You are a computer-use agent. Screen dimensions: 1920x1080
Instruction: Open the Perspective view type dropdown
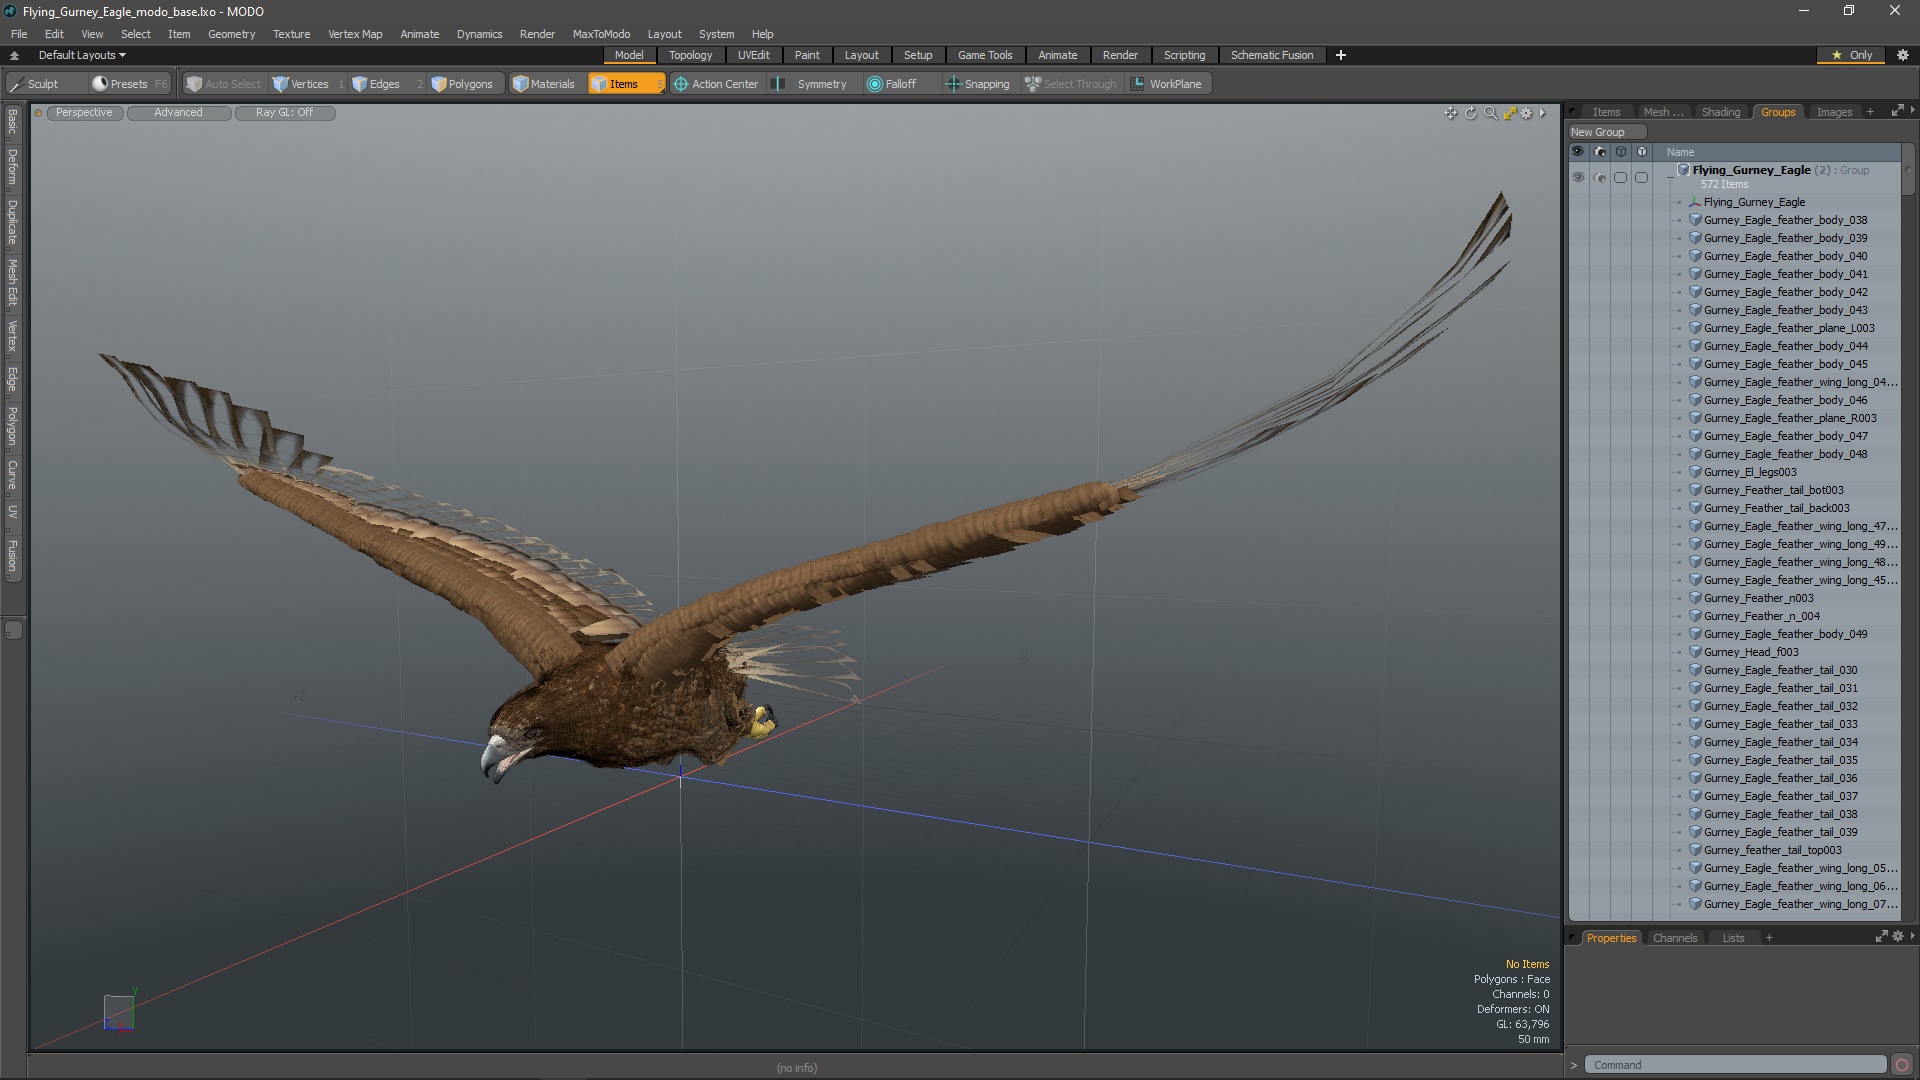(84, 113)
